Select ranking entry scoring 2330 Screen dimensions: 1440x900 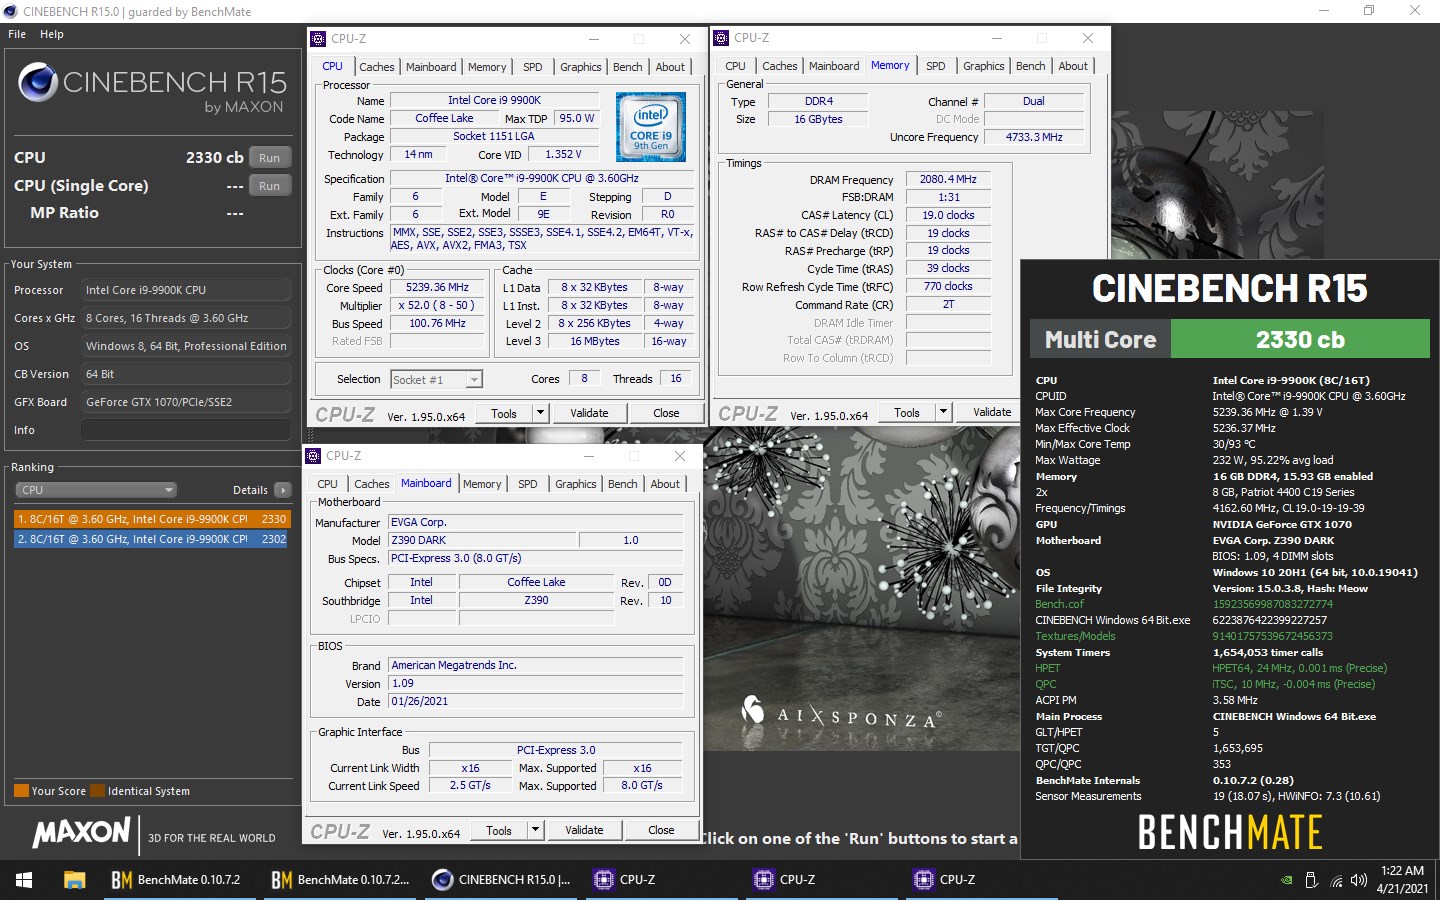(x=151, y=519)
